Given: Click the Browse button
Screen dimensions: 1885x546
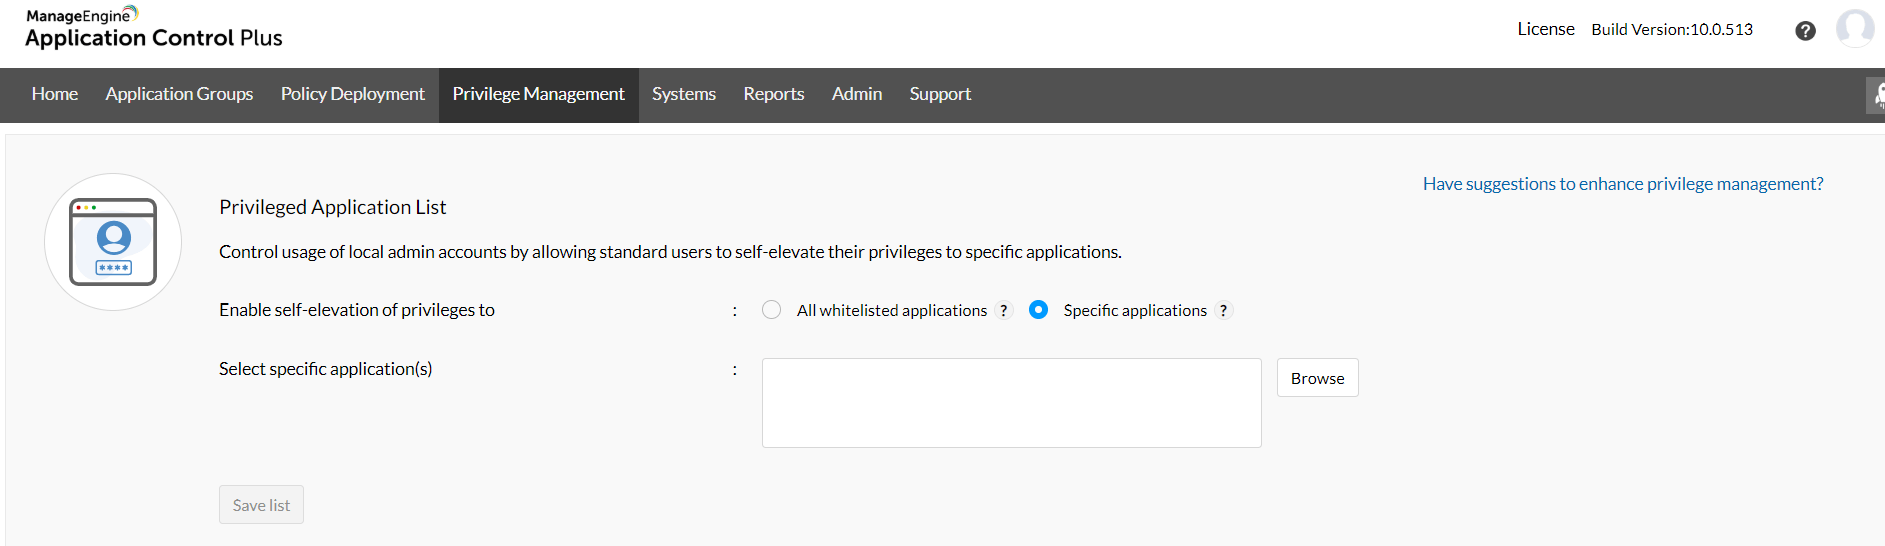Looking at the screenshot, I should pyautogui.click(x=1317, y=378).
